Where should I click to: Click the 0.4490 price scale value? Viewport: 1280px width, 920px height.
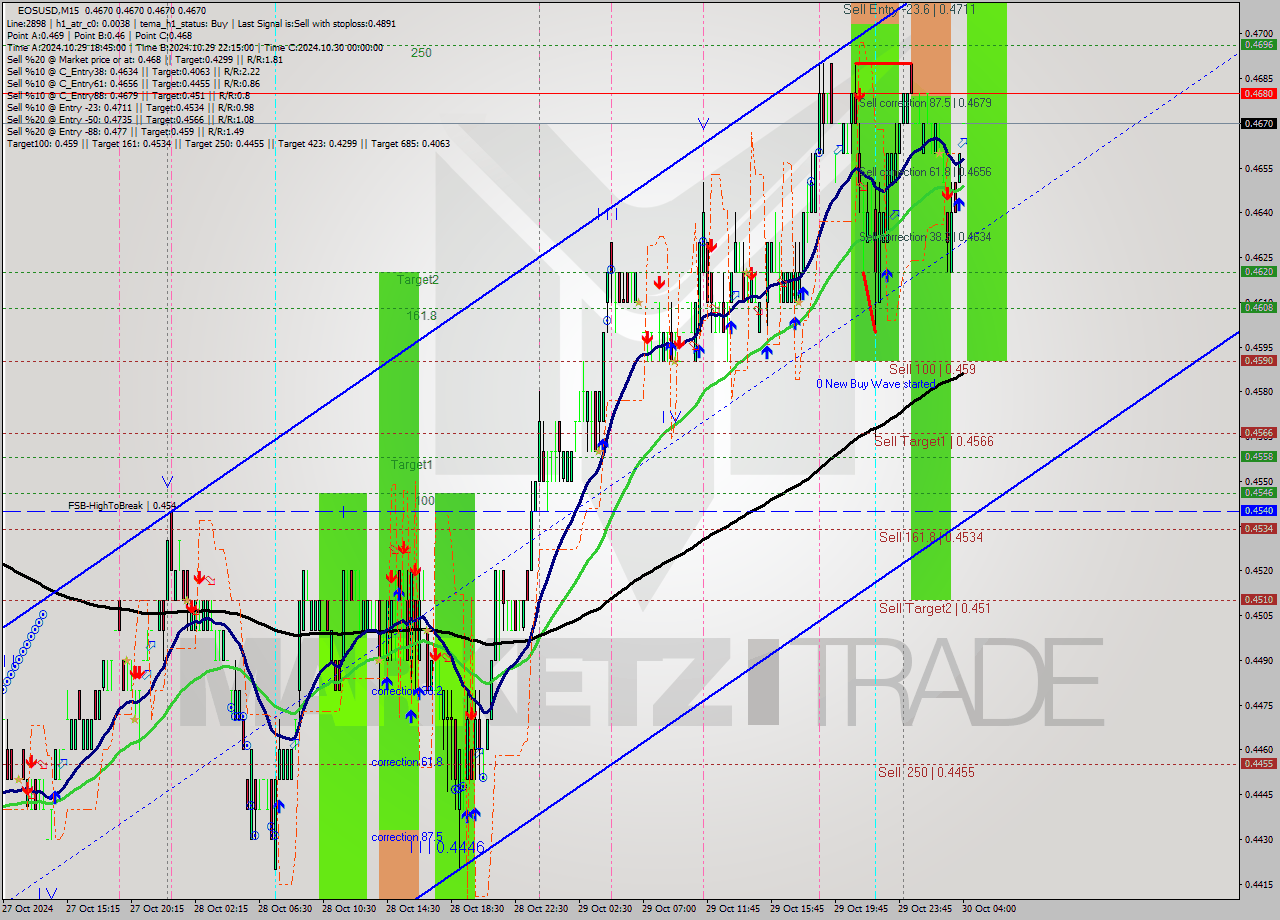[x=1258, y=660]
